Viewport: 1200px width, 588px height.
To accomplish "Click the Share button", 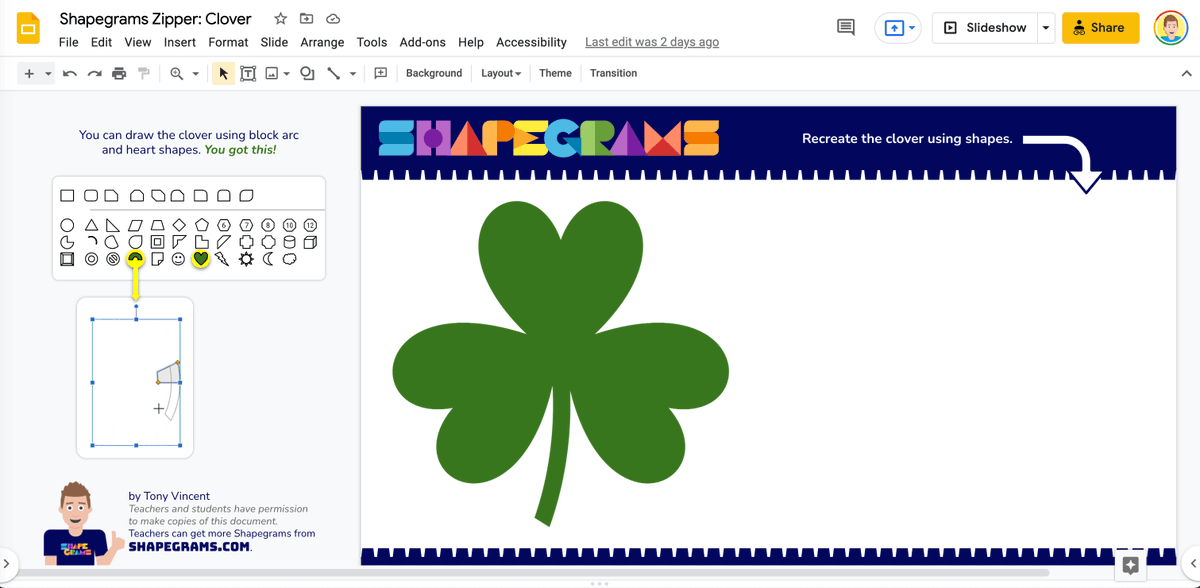I will [1100, 27].
